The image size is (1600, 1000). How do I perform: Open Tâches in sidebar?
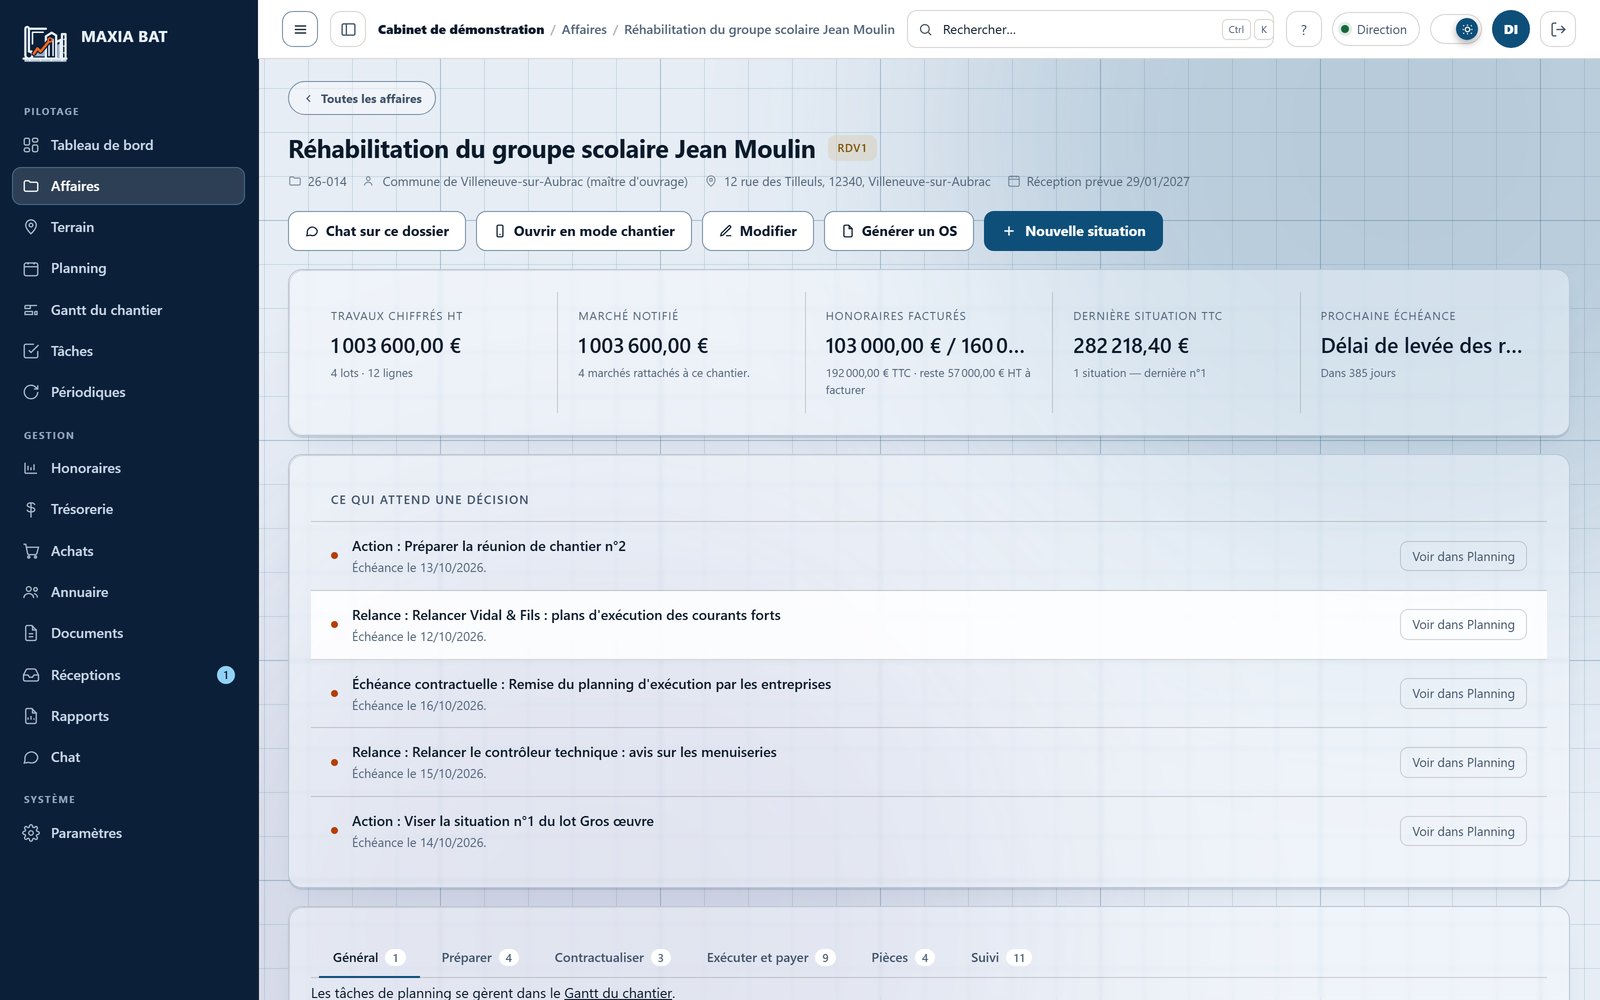[128, 351]
